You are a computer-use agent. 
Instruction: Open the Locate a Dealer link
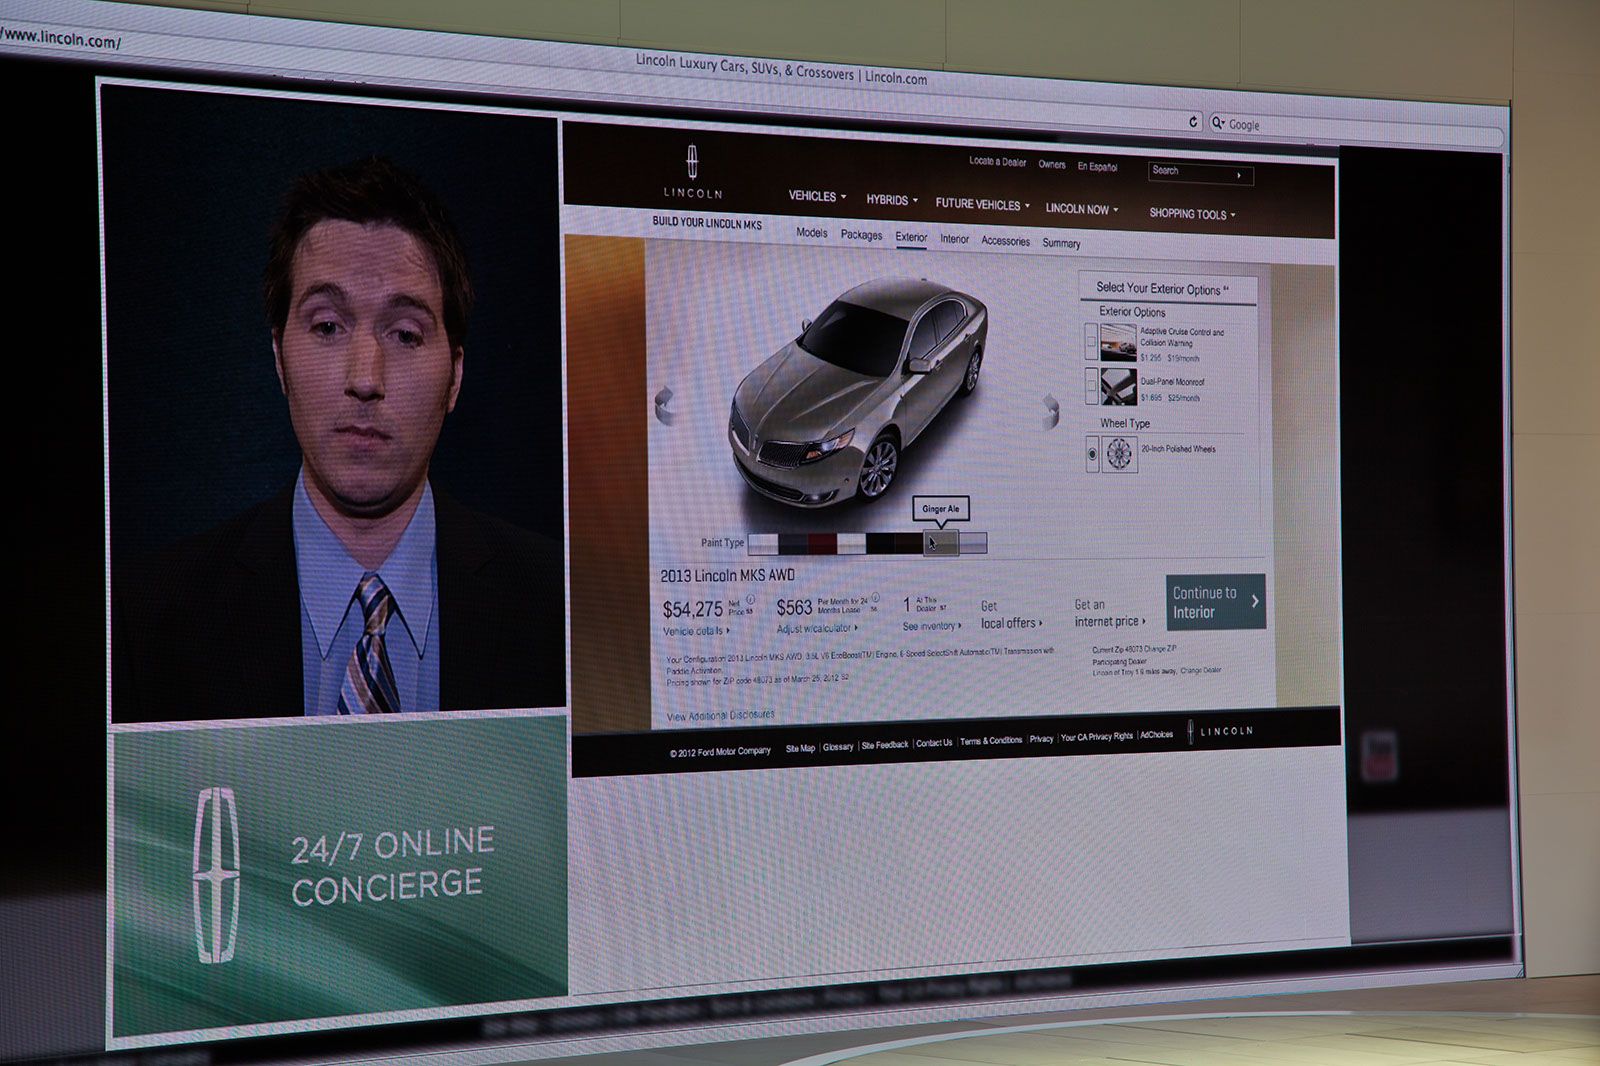pos(997,161)
